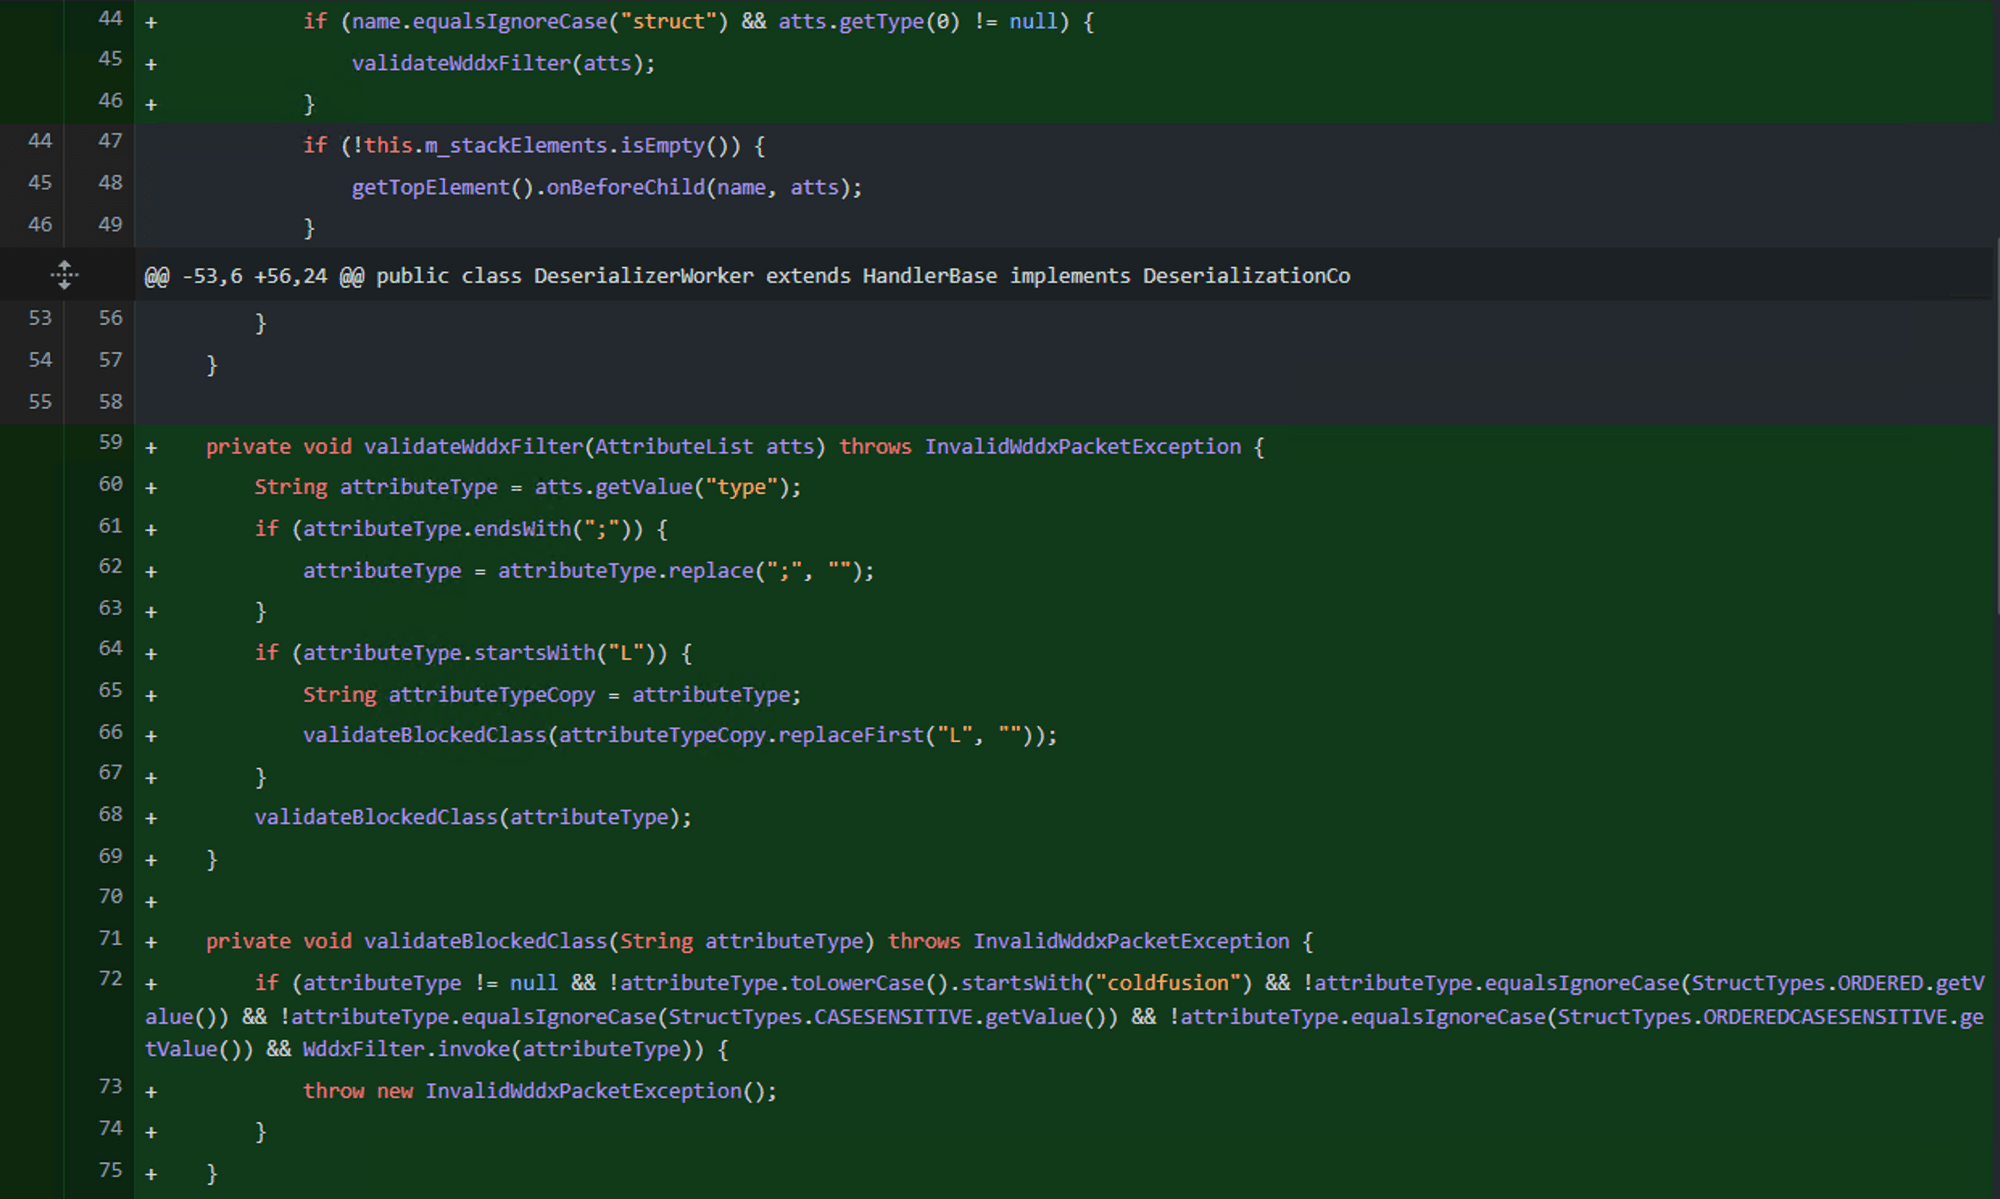Click attributeTypeCopy variable declaration on line 65
Screen dimensions: 2000x1199
click(491, 694)
